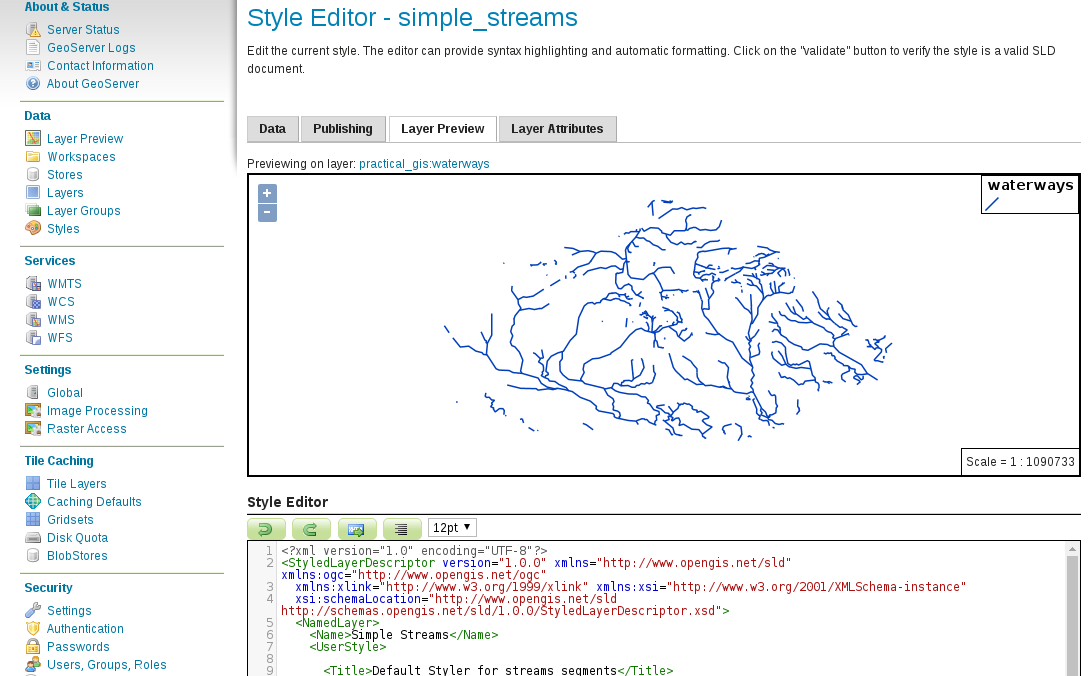Image resolution: width=1091 pixels, height=676 pixels.
Task: Zoom out on the map preview
Action: pos(267,212)
